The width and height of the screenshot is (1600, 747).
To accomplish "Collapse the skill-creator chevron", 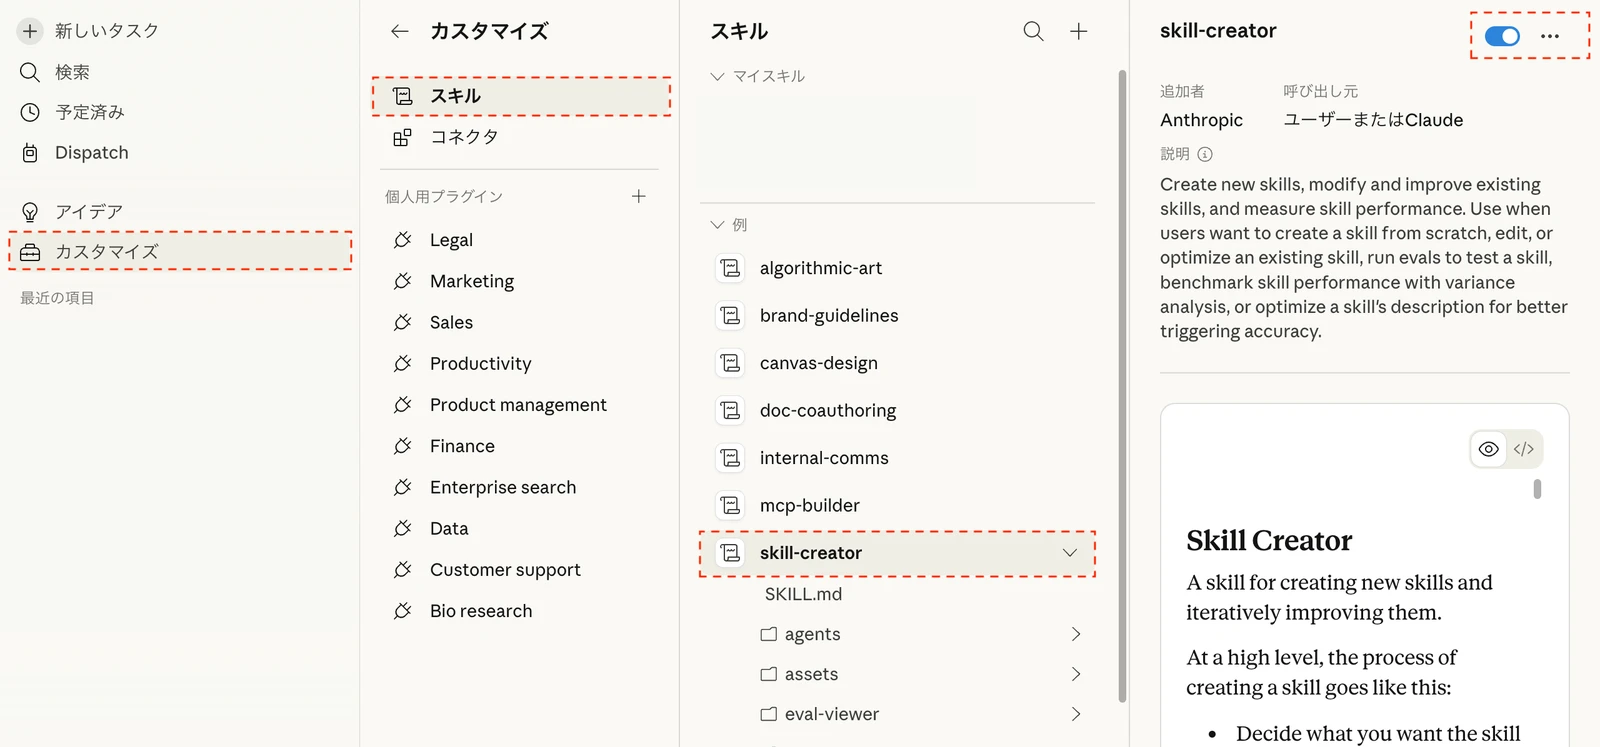I will pos(1069,553).
